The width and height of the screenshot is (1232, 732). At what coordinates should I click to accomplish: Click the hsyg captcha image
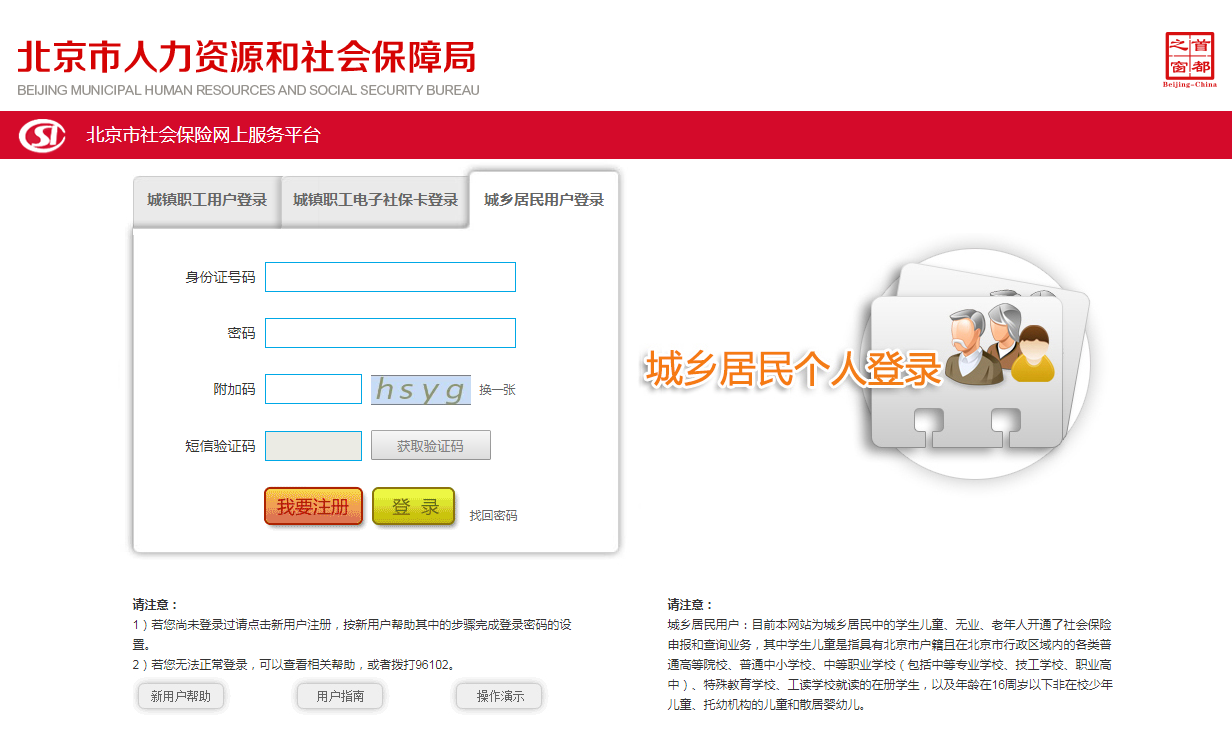421,390
